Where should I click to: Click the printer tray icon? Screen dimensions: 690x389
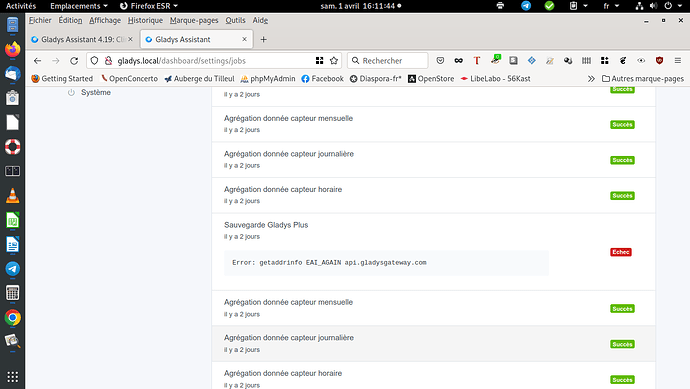coord(500,6)
